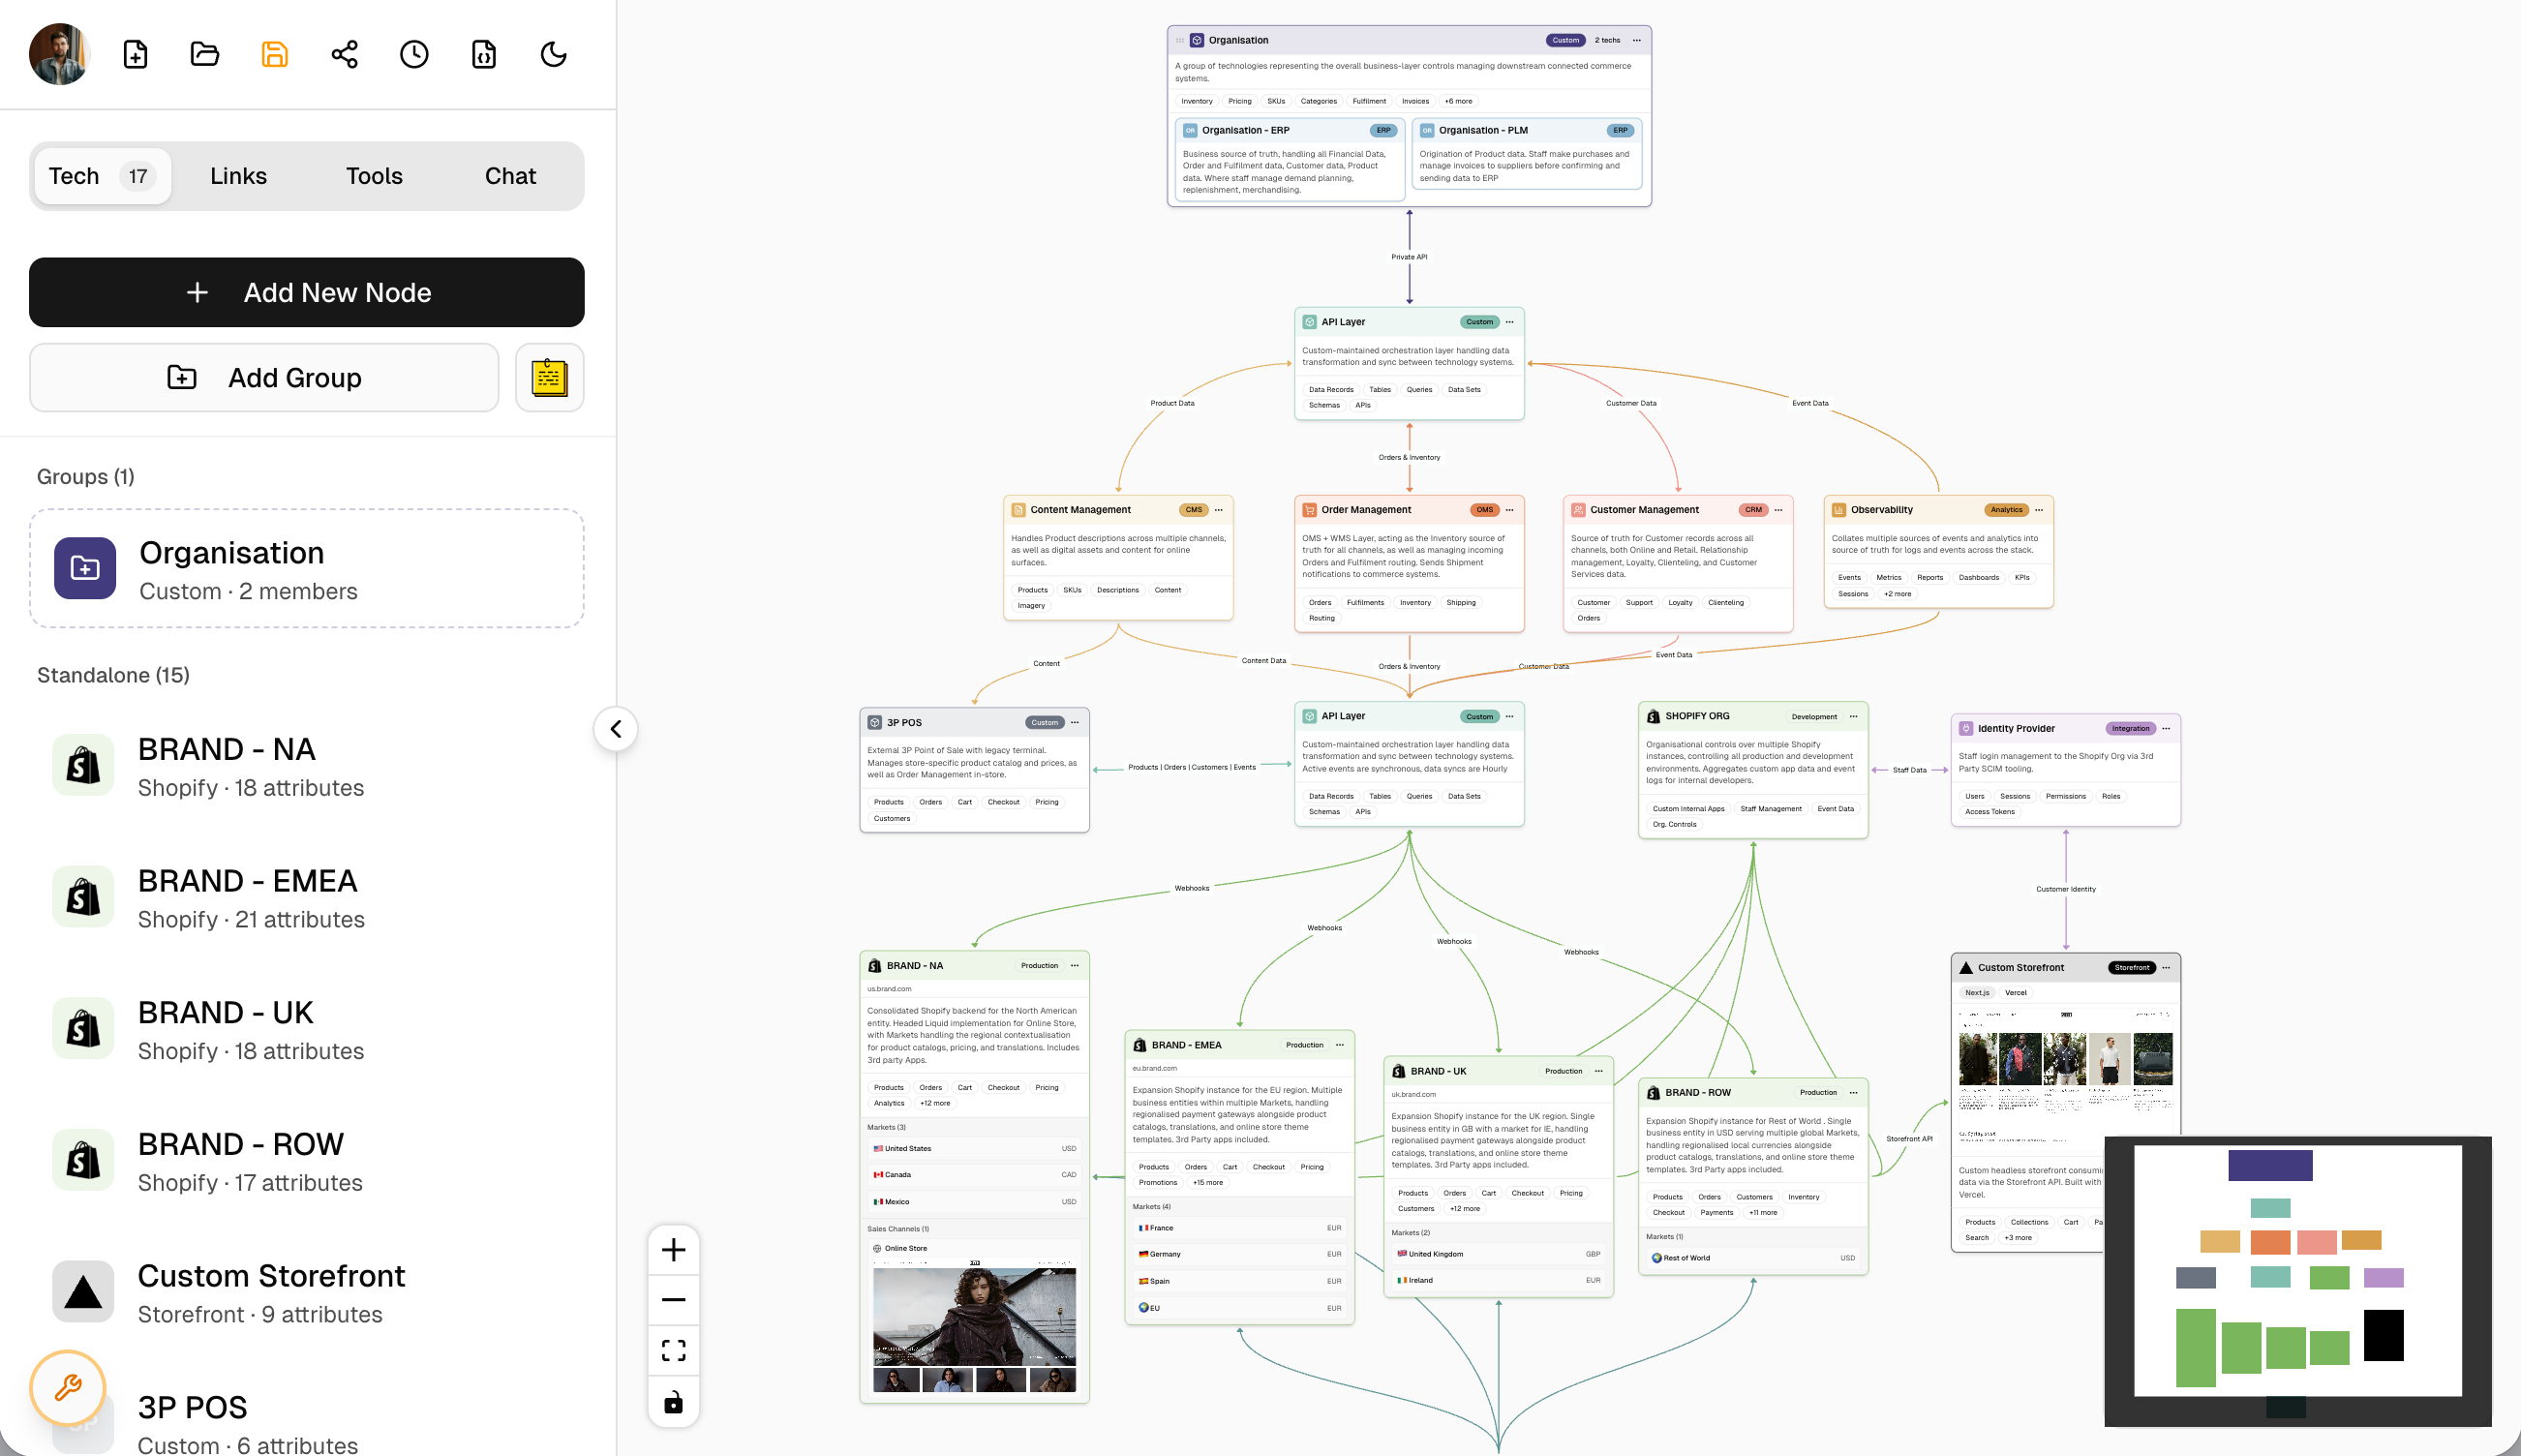Add a sticky note
Image resolution: width=2521 pixels, height=1456 pixels.
[549, 377]
